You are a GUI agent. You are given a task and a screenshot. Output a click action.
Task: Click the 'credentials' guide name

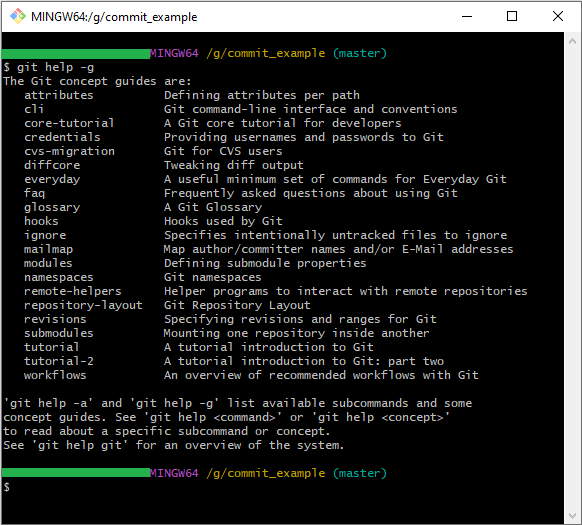point(62,137)
